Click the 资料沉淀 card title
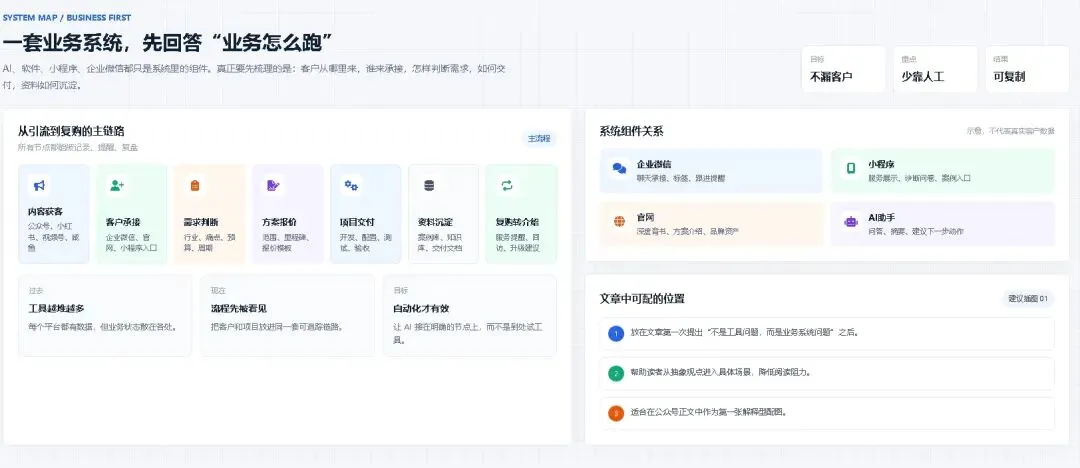 click(435, 223)
